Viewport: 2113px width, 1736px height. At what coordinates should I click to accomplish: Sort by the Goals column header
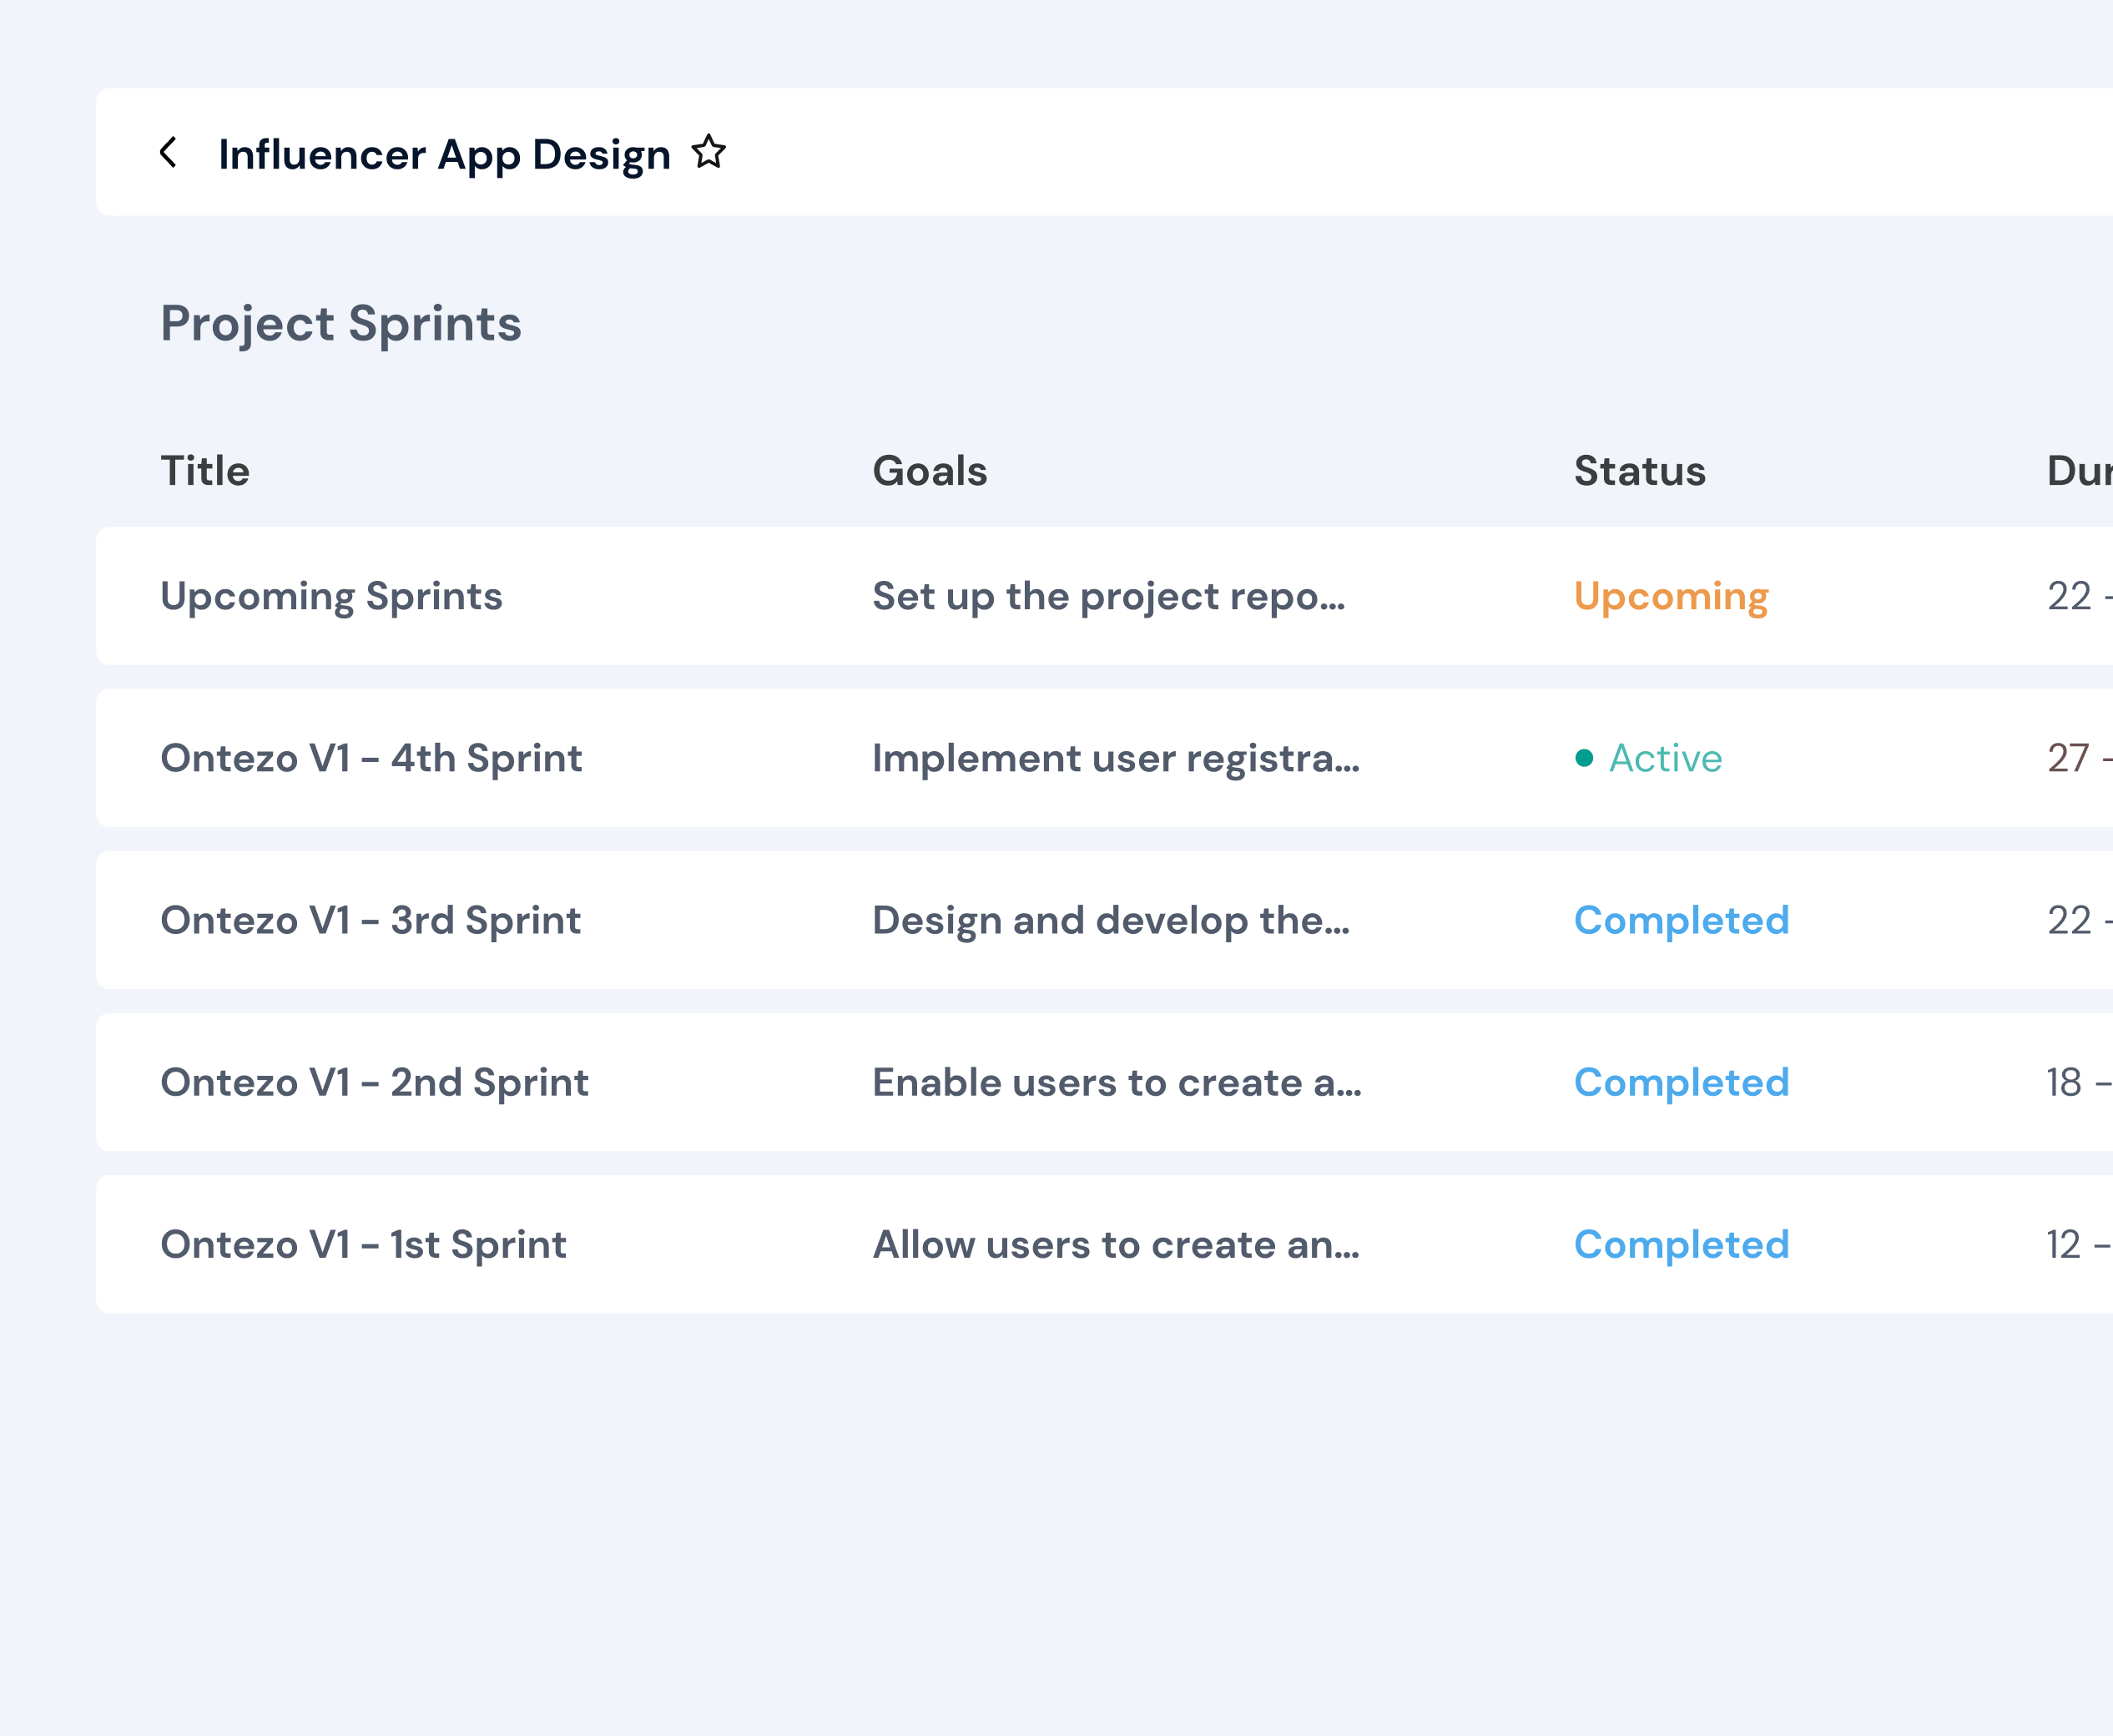coord(930,470)
